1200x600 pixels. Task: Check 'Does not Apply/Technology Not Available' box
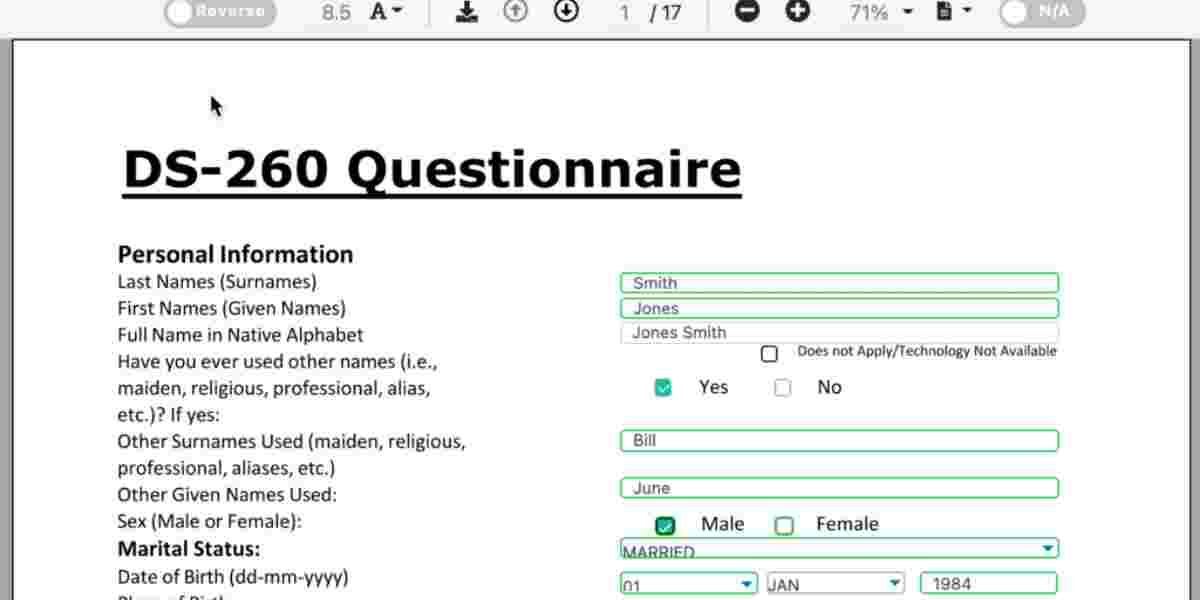tap(769, 353)
